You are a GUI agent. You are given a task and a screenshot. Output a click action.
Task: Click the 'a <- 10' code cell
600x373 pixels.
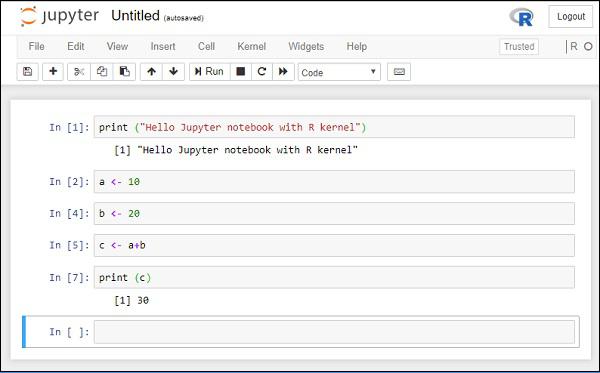coord(334,182)
